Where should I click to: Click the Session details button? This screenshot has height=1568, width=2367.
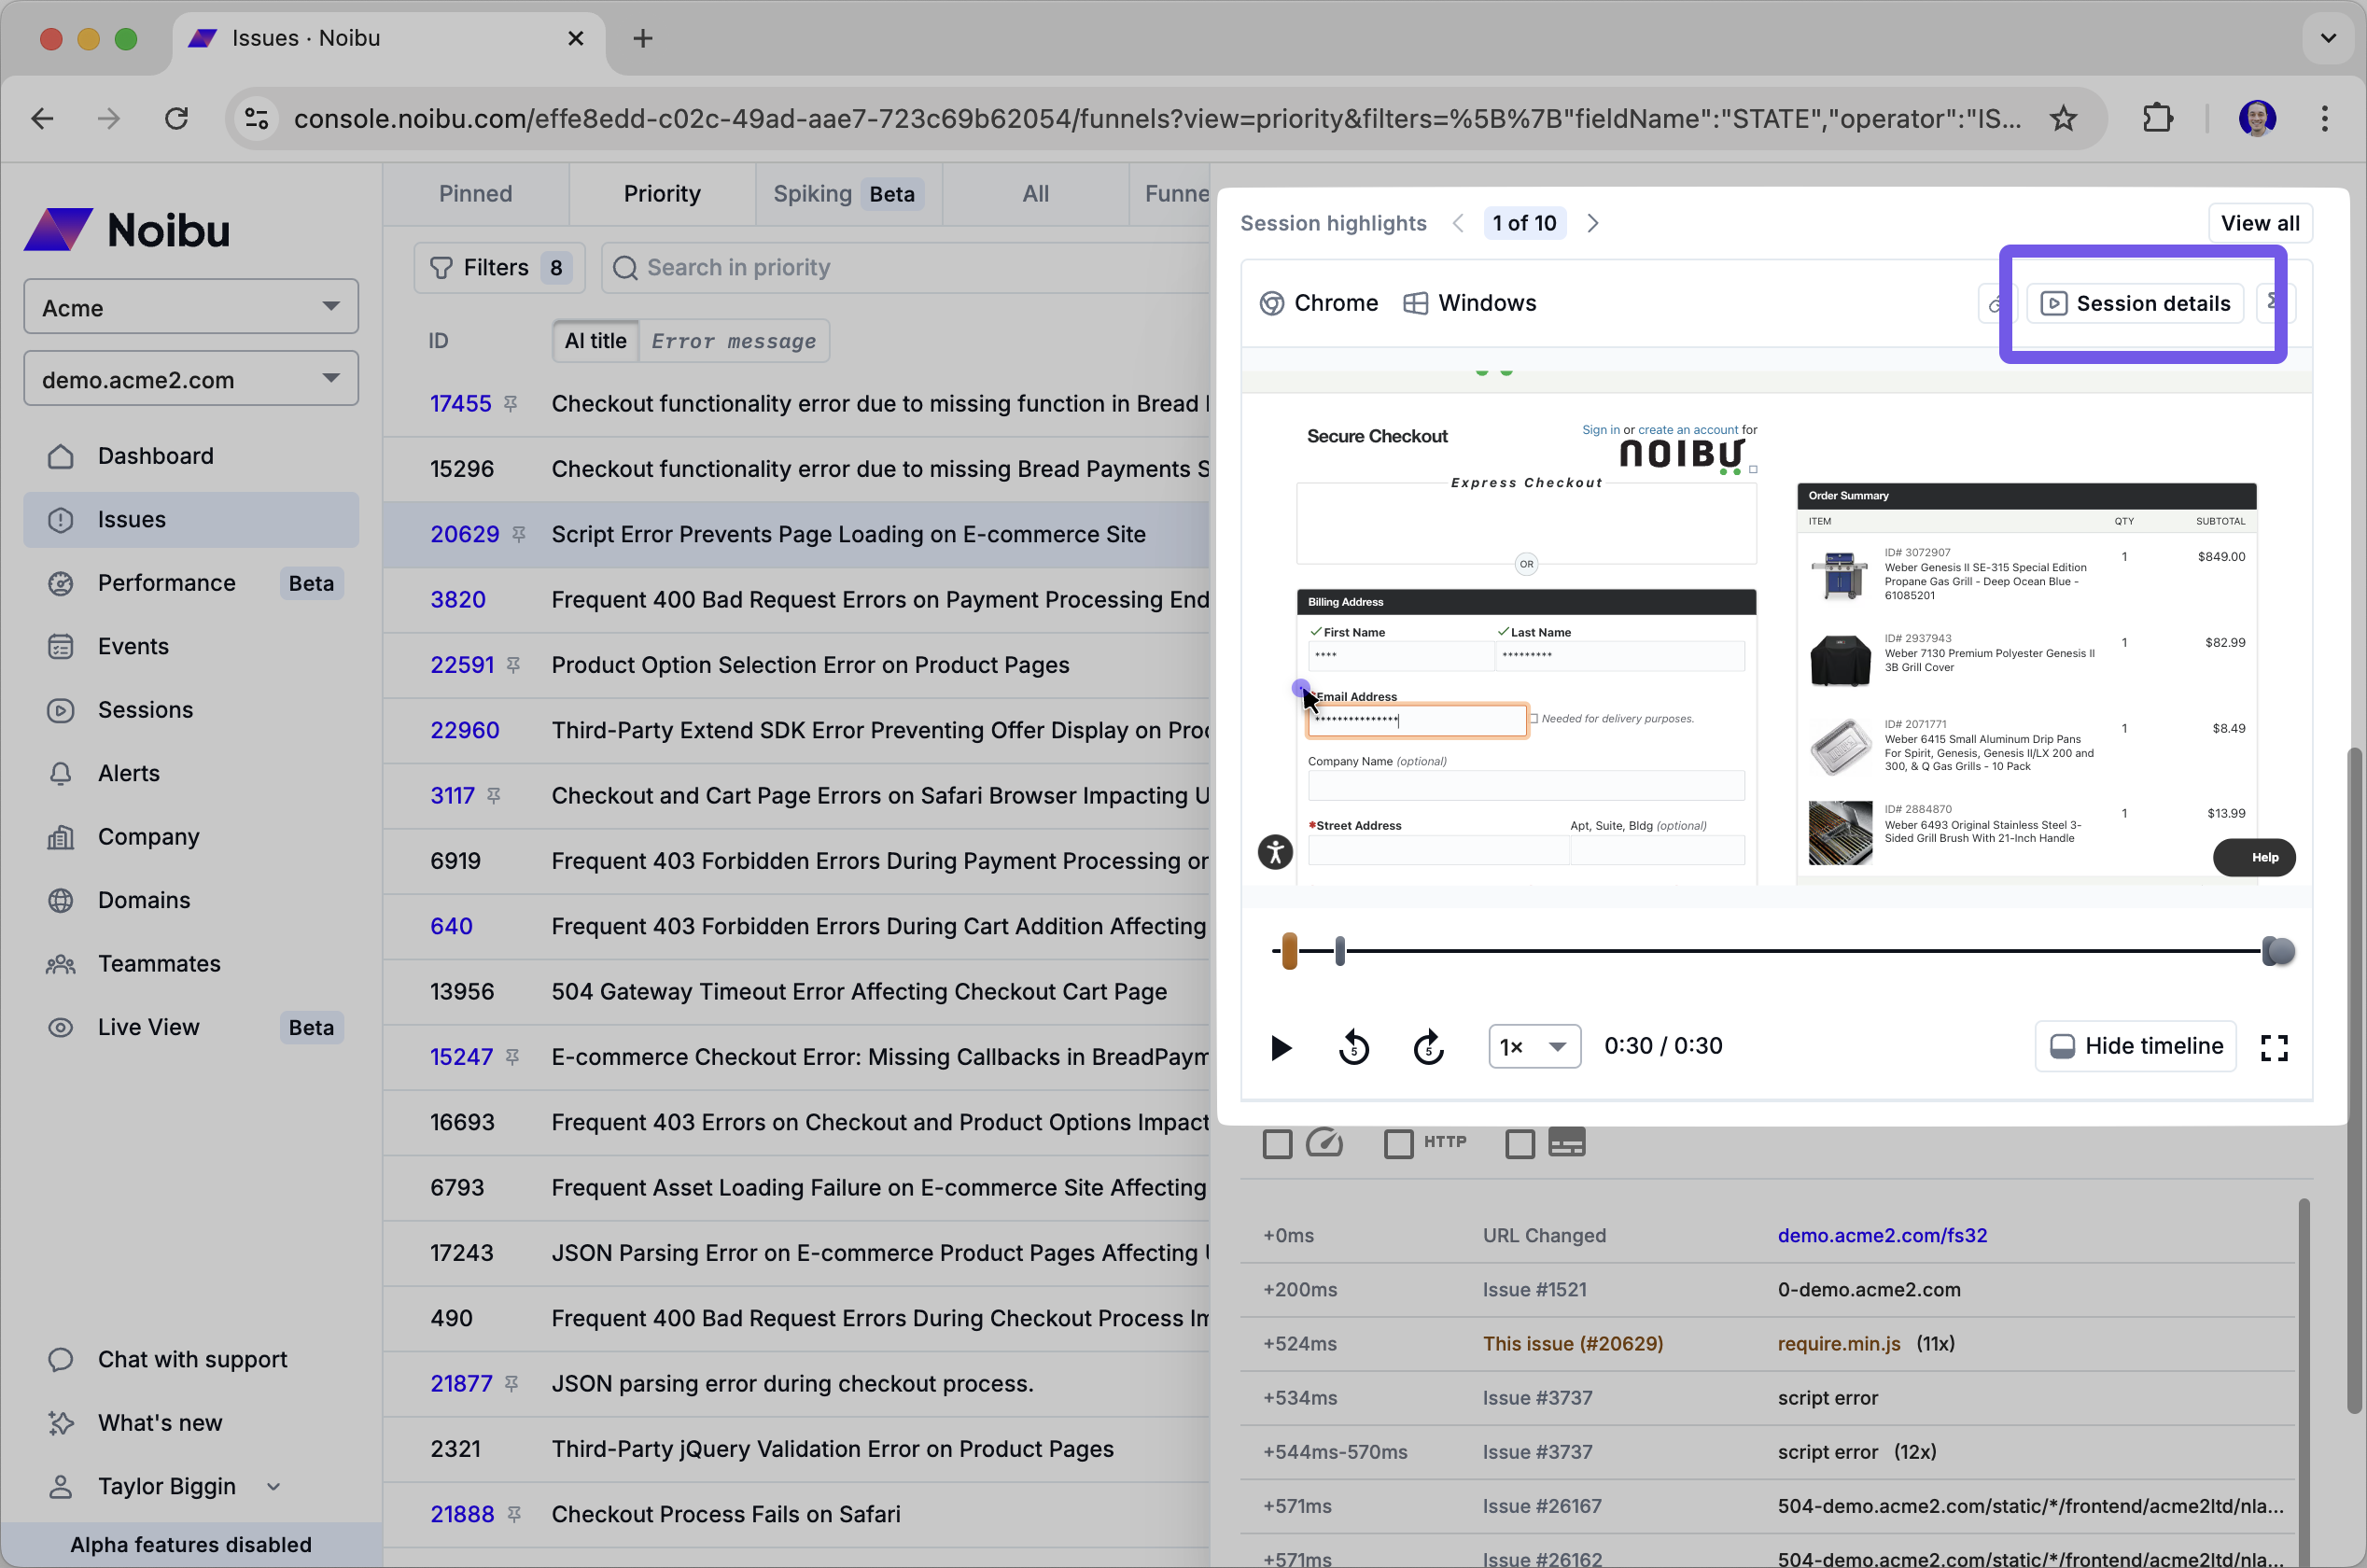(2135, 303)
